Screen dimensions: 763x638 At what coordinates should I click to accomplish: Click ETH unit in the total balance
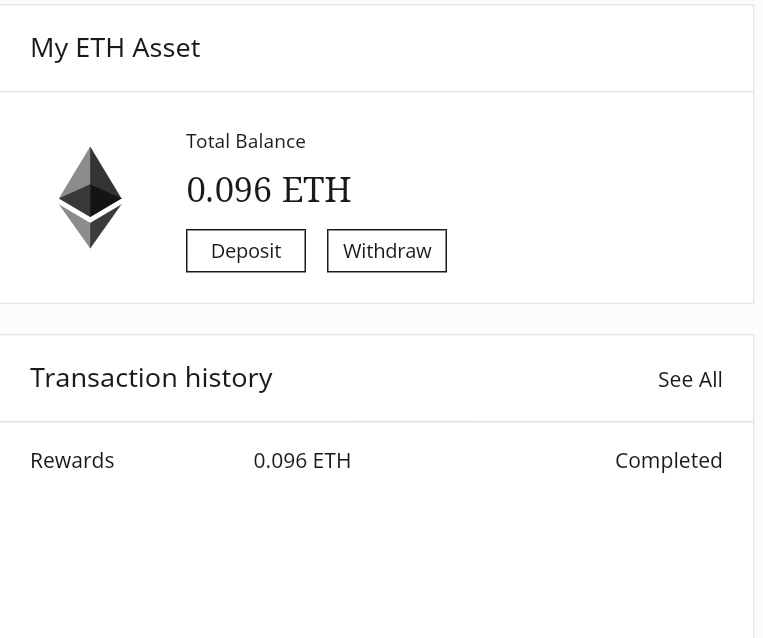point(317,189)
